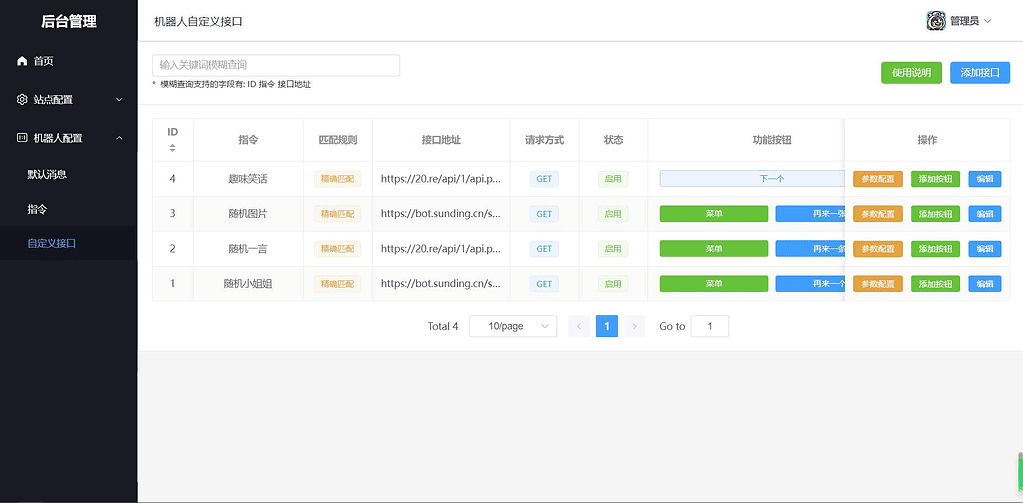1023x503 pixels.
Task: Click the 使用说明 green button
Action: (911, 73)
